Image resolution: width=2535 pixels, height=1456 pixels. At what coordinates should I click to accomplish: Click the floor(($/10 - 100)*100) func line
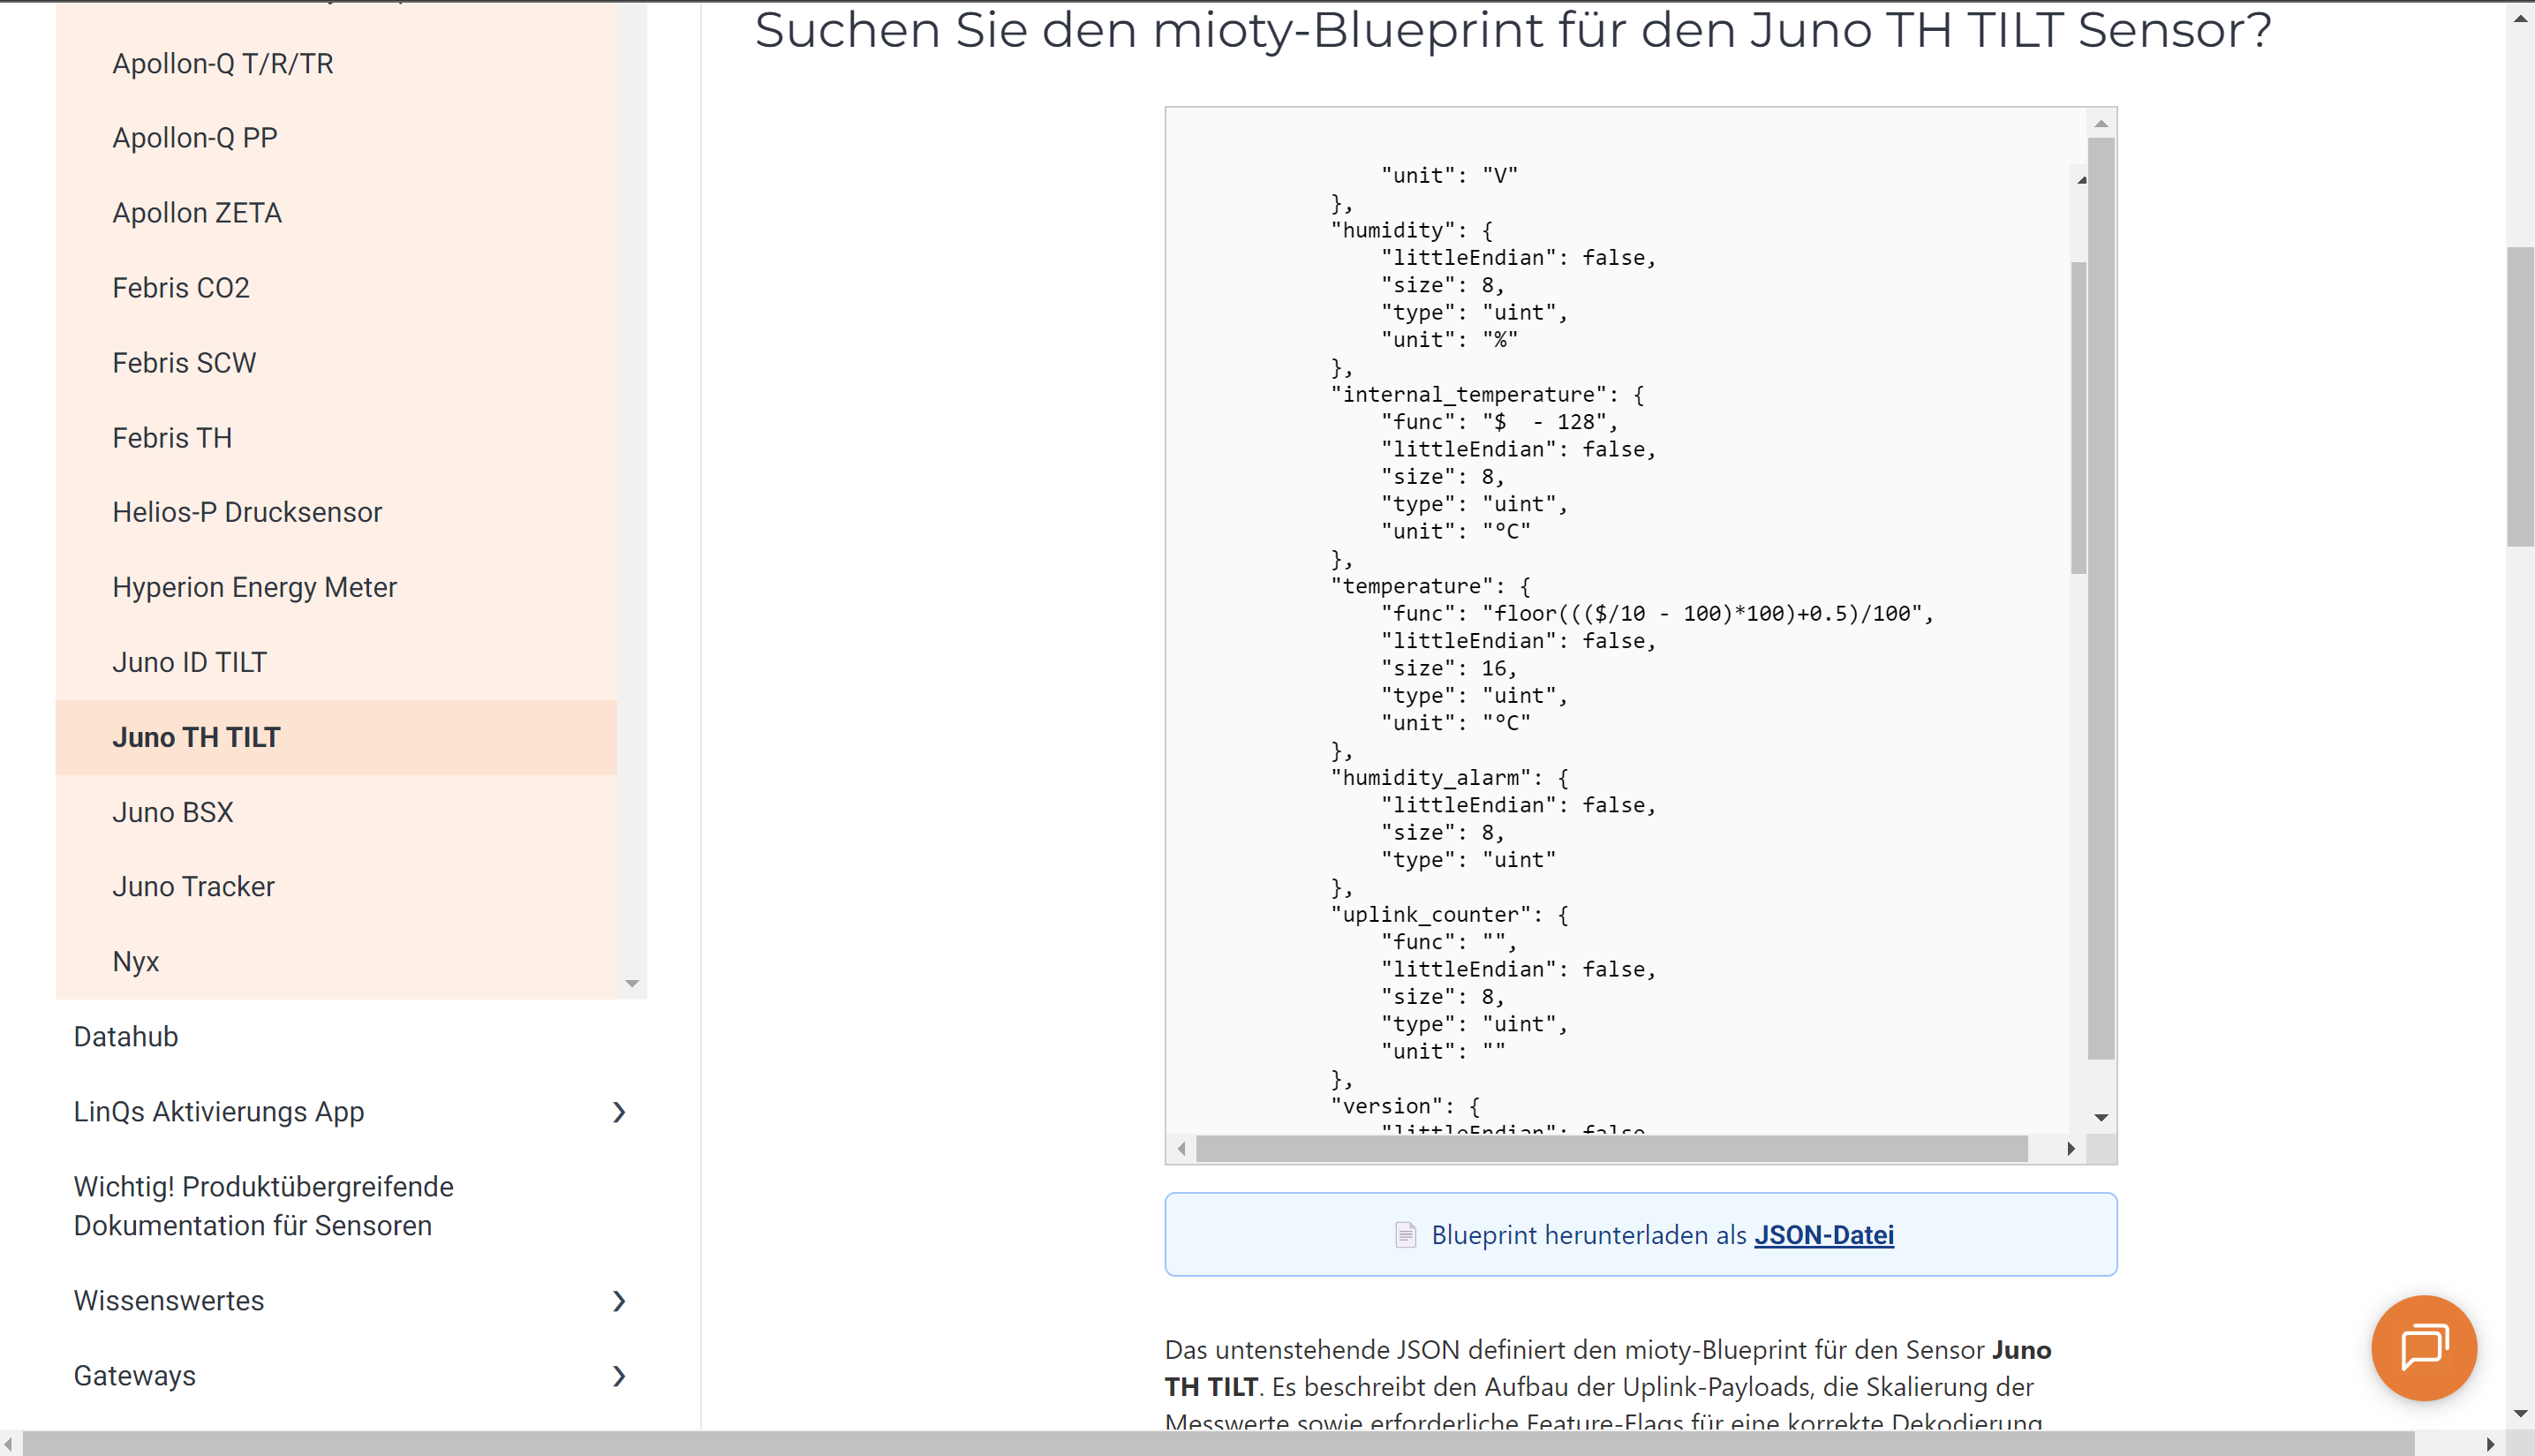1657,614
